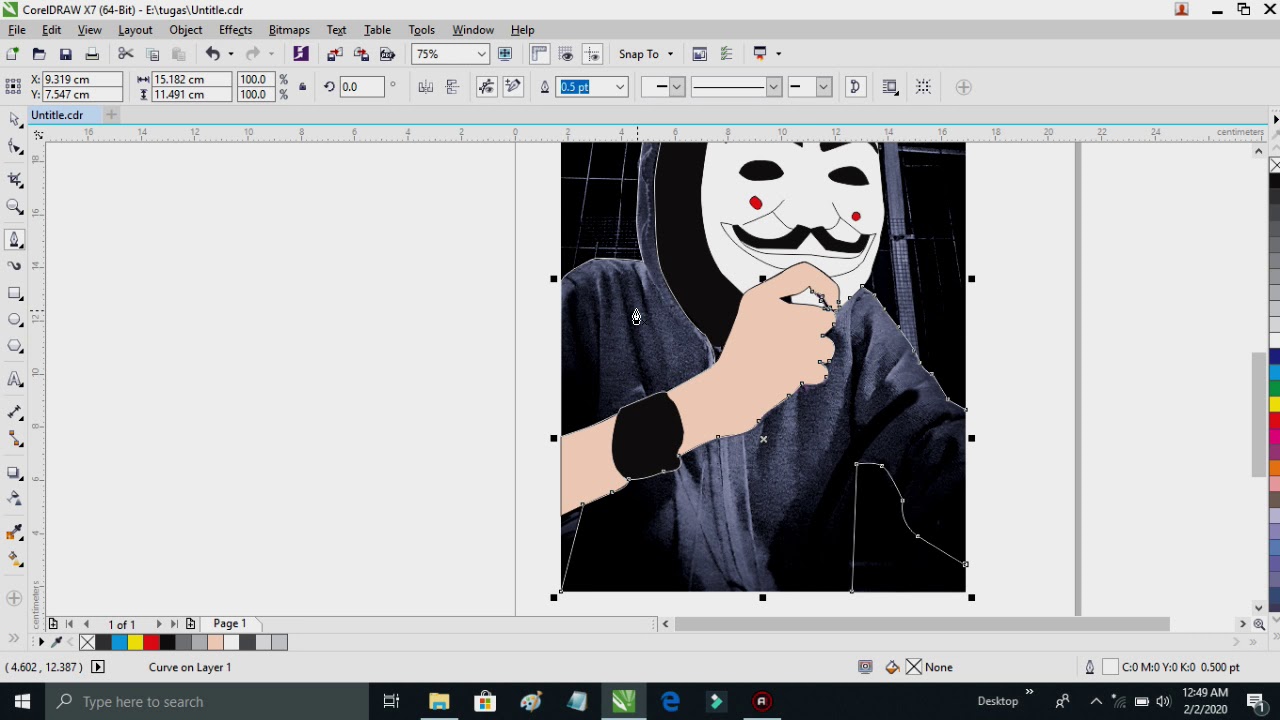Print the document using printer icon

click(x=92, y=54)
